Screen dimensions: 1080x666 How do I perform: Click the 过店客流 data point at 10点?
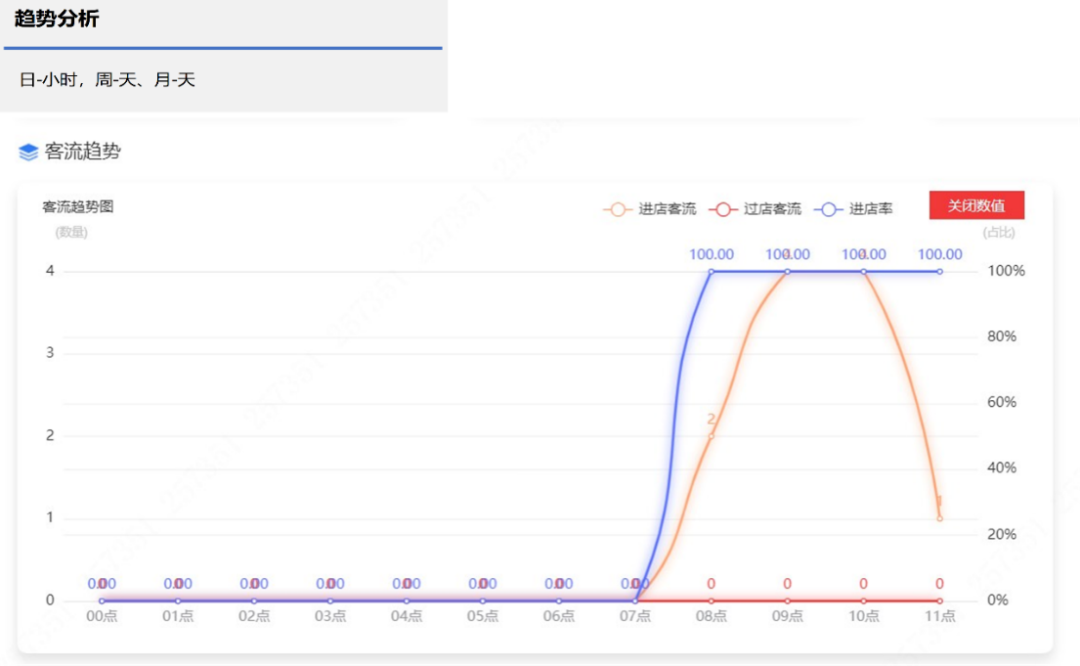(863, 600)
